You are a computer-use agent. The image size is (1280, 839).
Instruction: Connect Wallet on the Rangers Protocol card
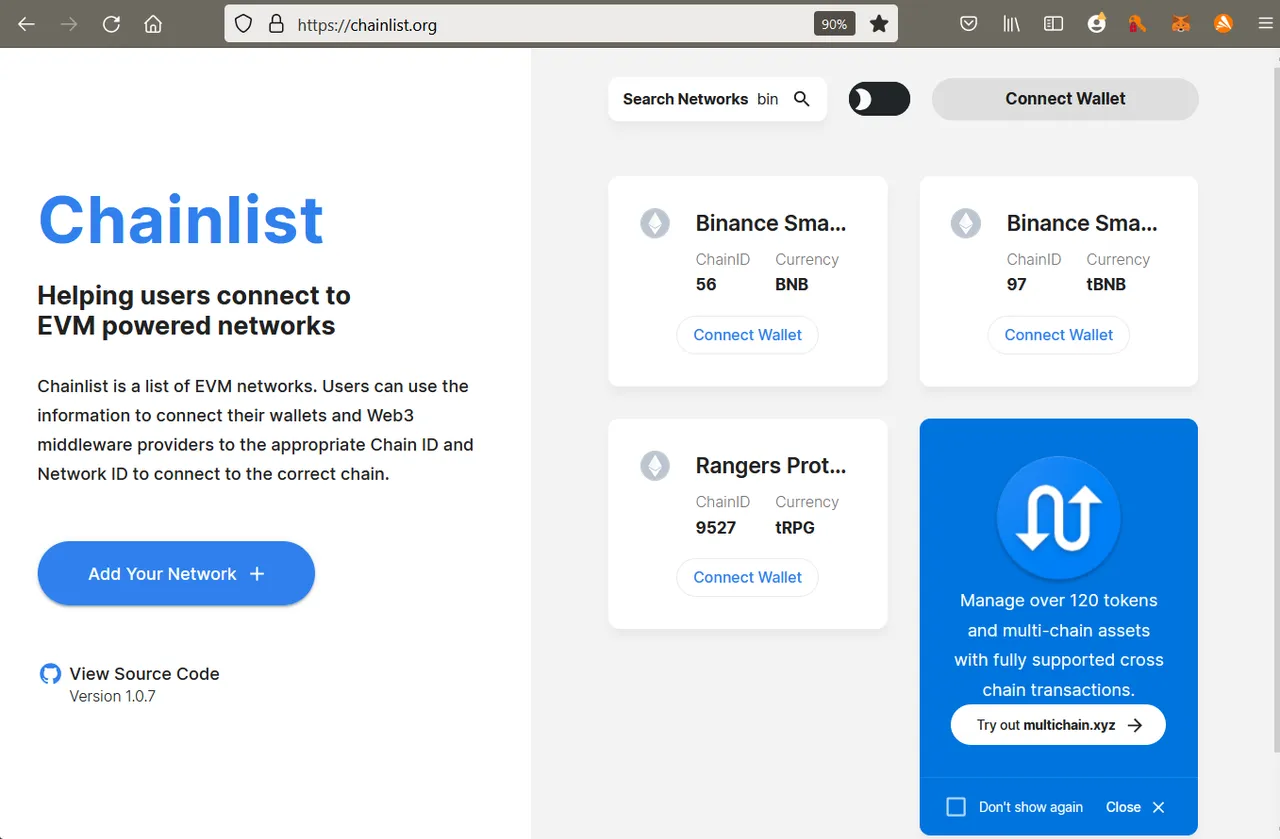748,577
